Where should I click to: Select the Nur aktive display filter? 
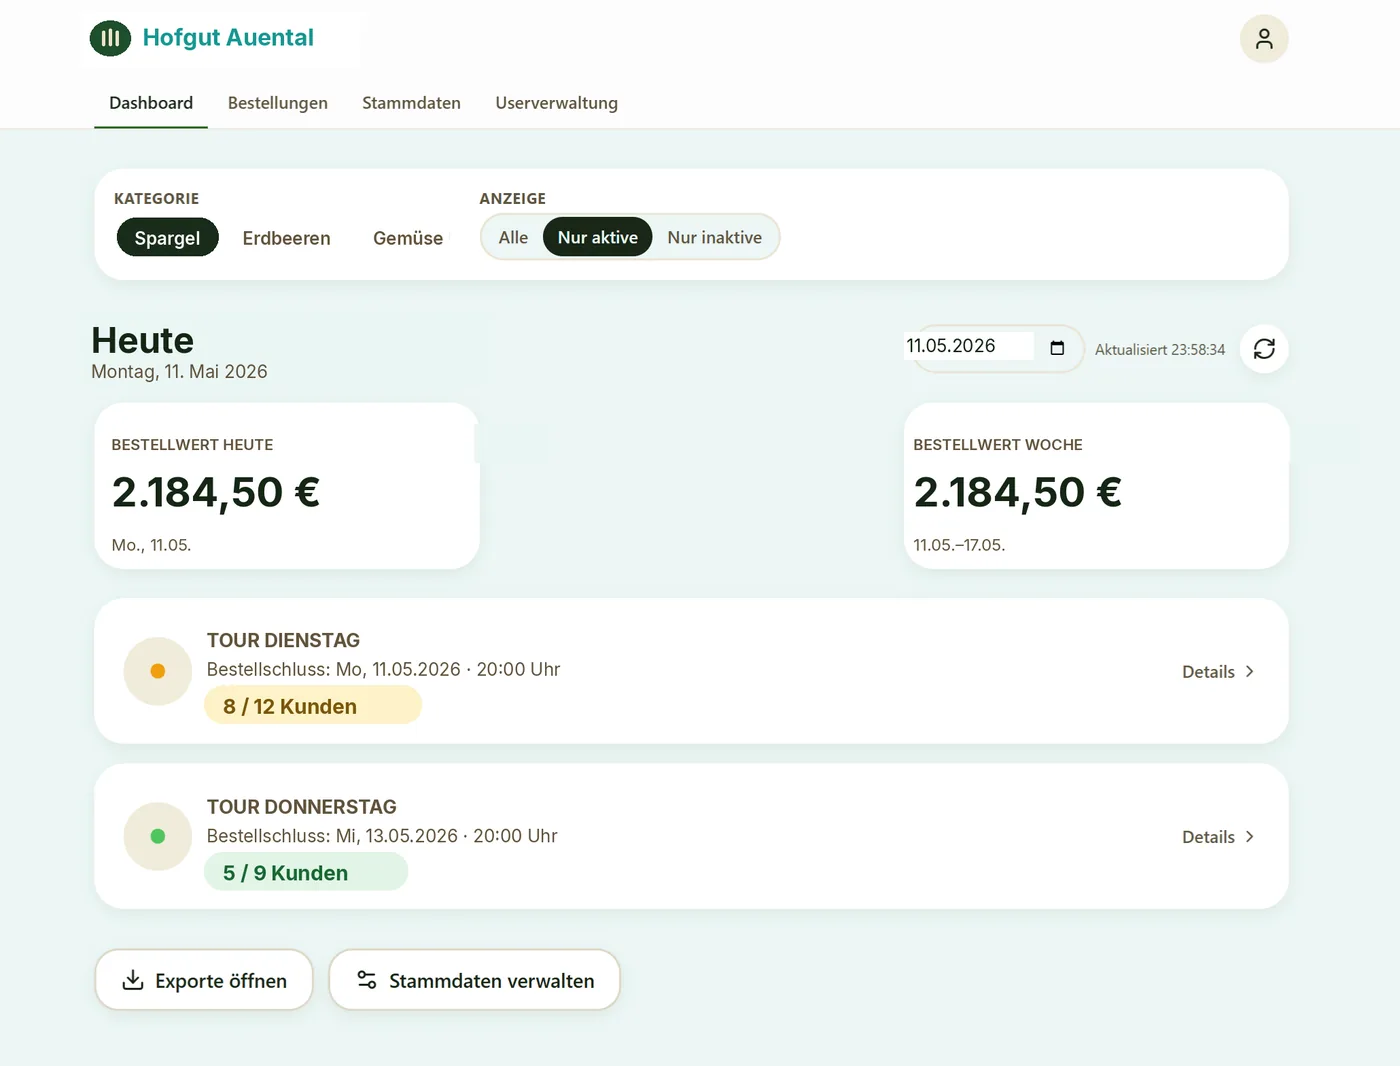click(598, 237)
